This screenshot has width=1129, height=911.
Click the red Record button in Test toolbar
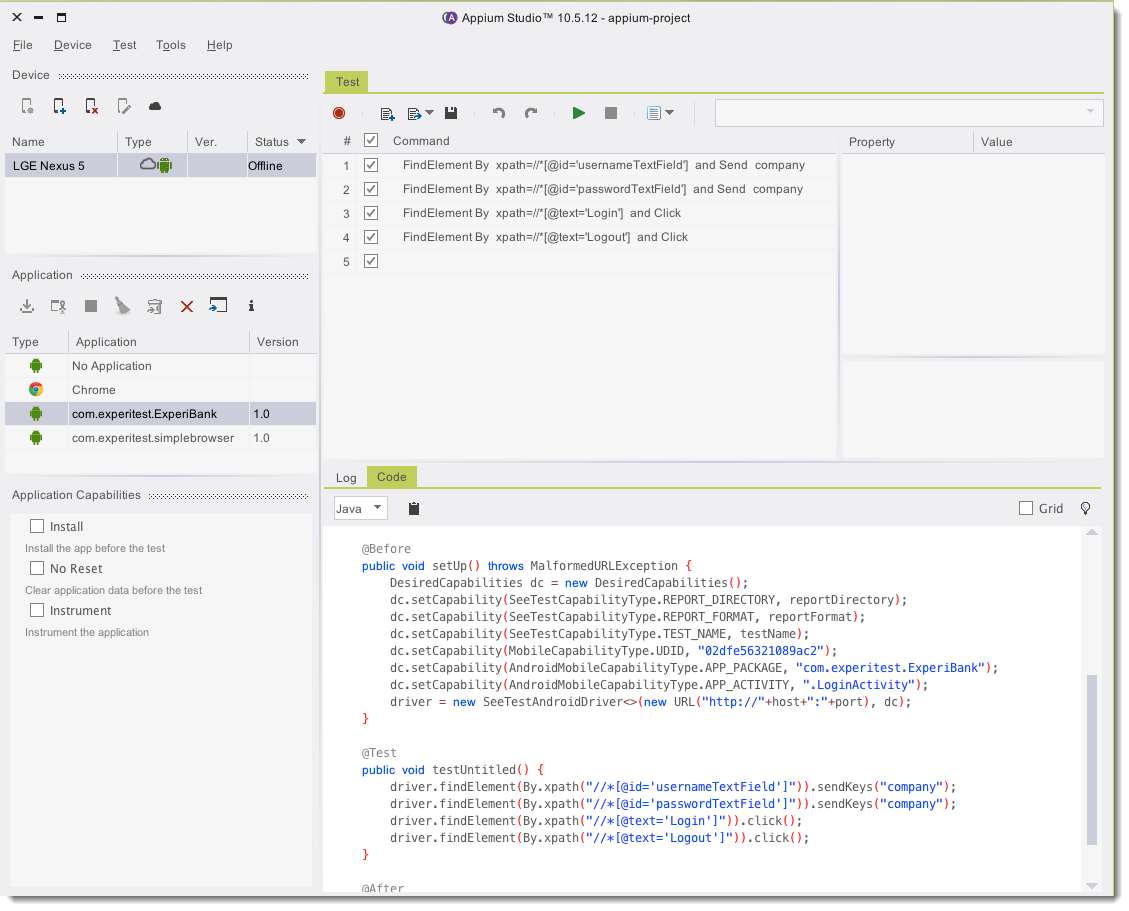point(339,114)
